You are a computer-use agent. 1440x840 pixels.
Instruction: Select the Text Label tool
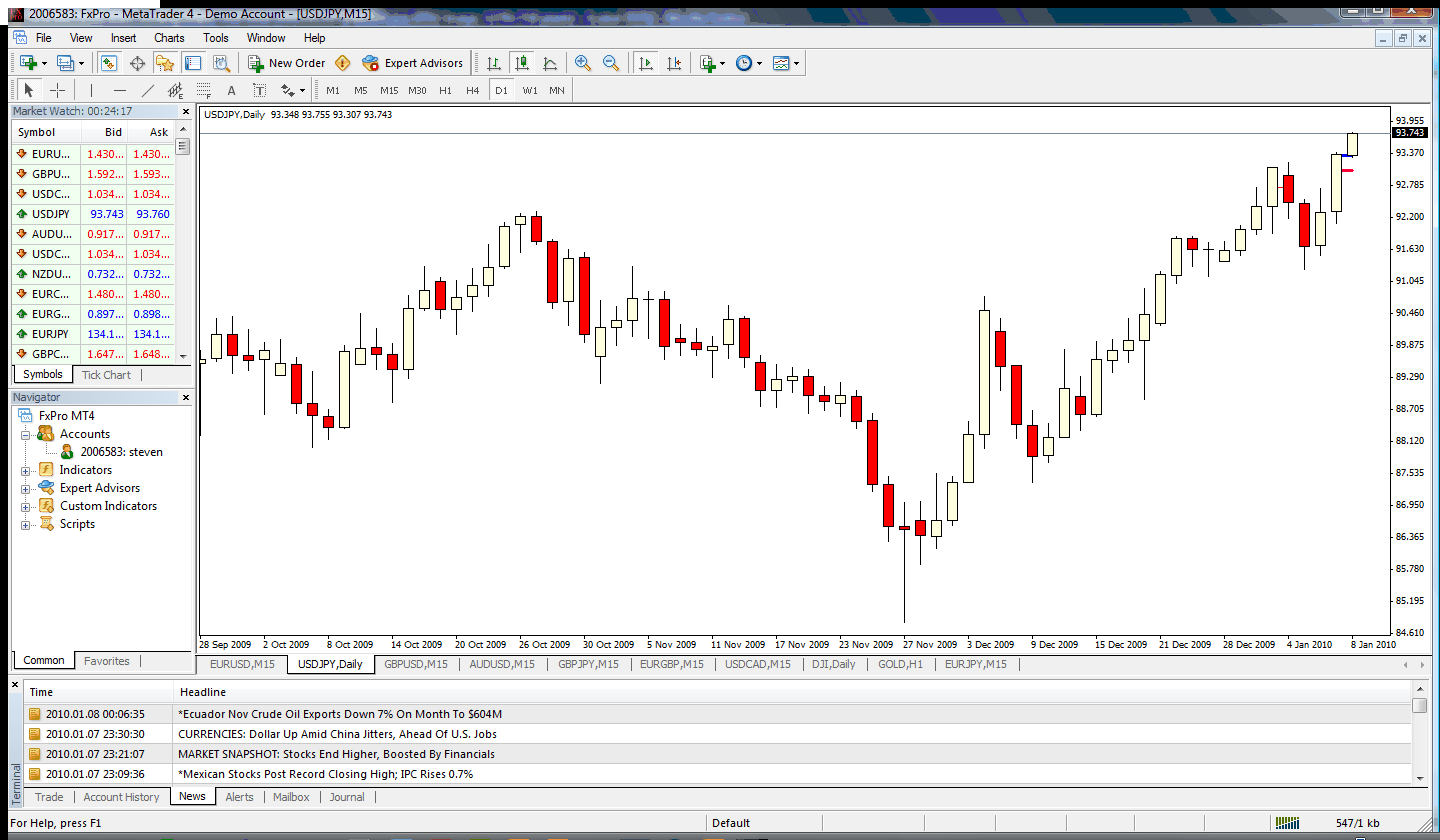[259, 90]
